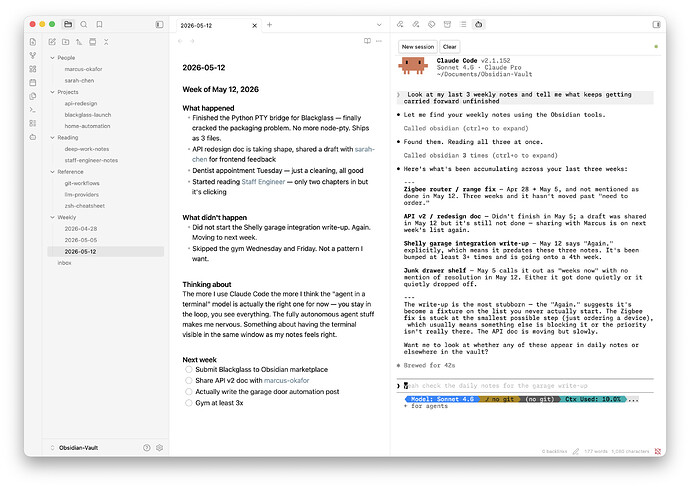Viewport: 690px width, 487px height.
Task: Collapse the Weekly folder
Action: 52,217
